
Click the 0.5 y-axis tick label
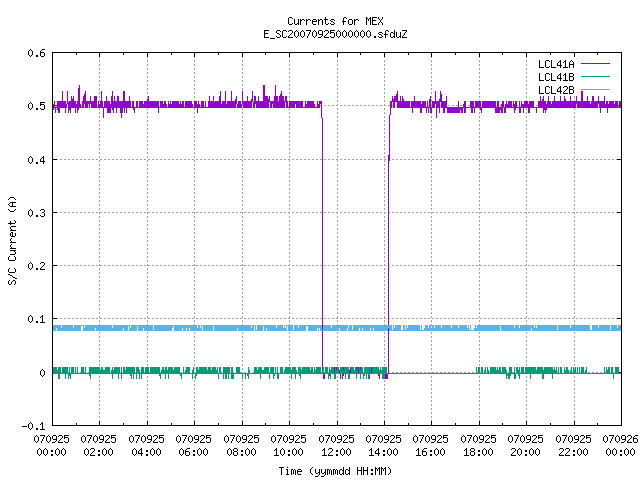pos(36,106)
